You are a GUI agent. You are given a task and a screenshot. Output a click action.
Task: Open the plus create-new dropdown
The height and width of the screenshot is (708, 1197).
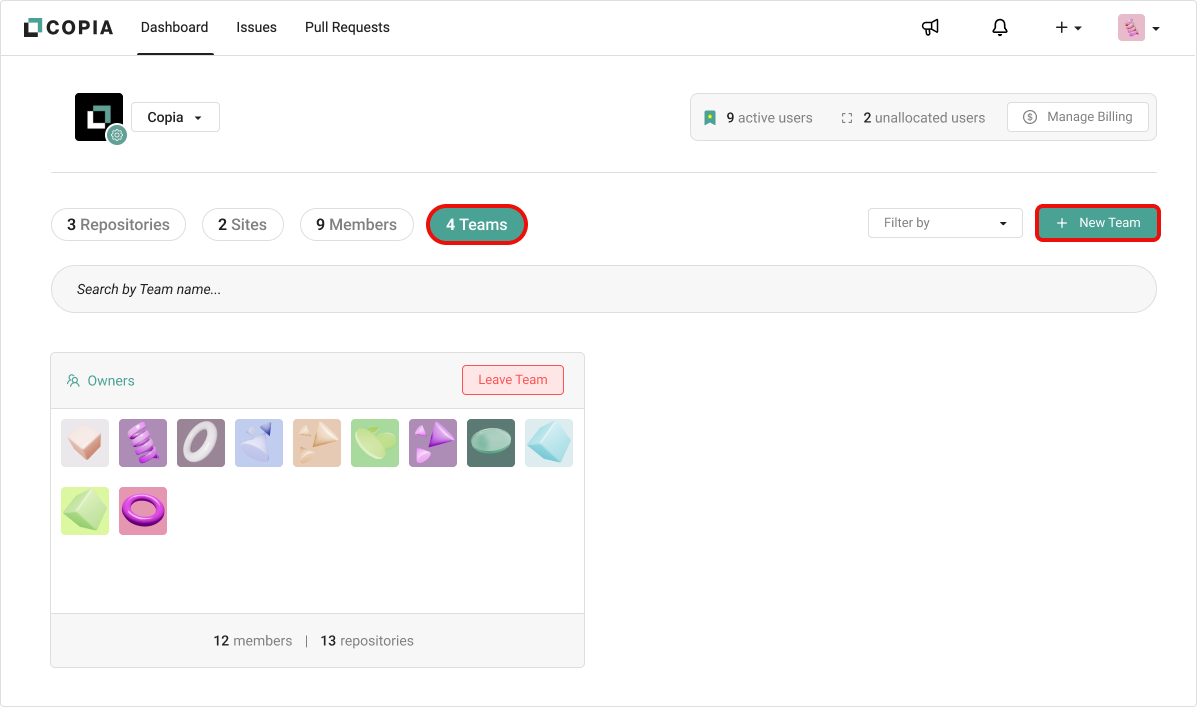coord(1068,28)
